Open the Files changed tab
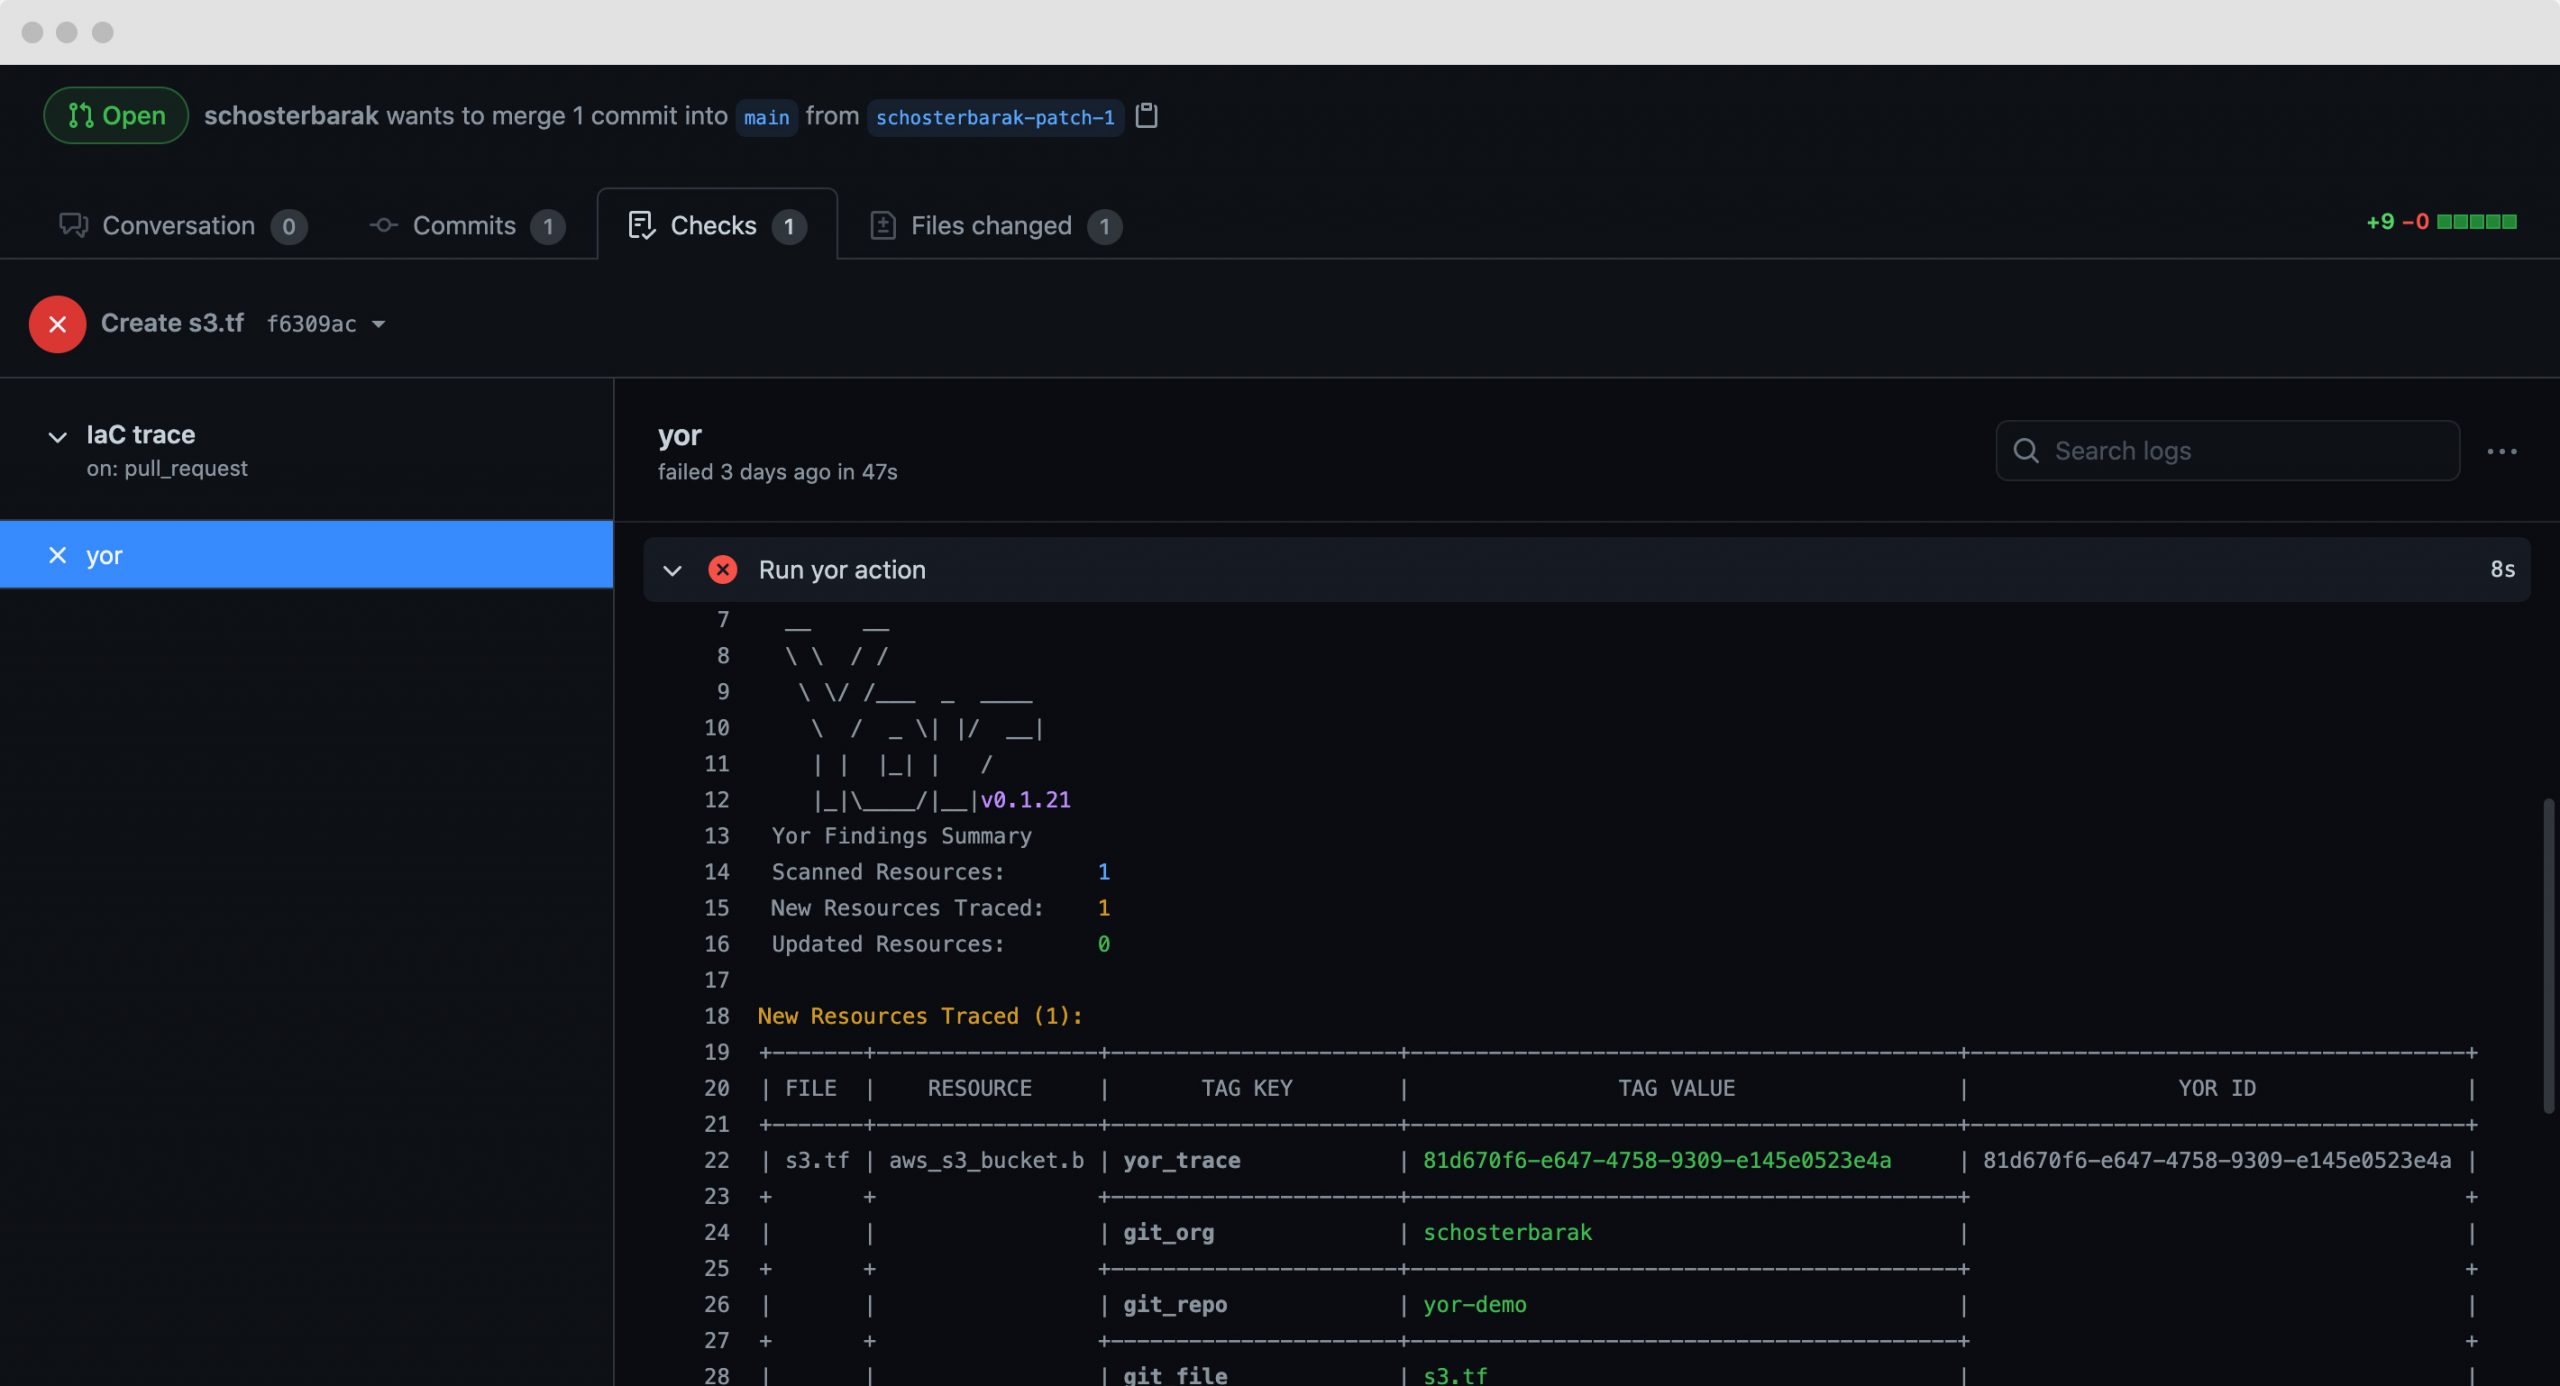This screenshot has height=1386, width=2560. point(991,225)
